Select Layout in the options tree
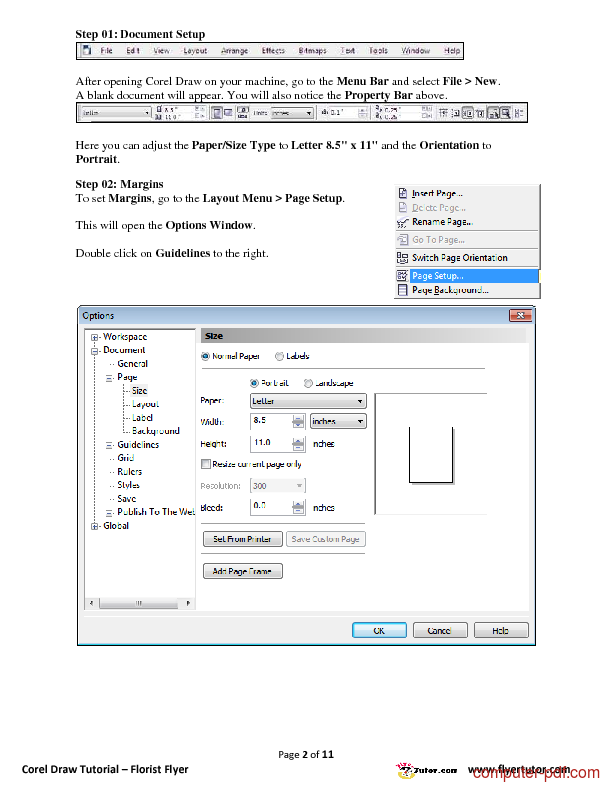 [x=145, y=404]
